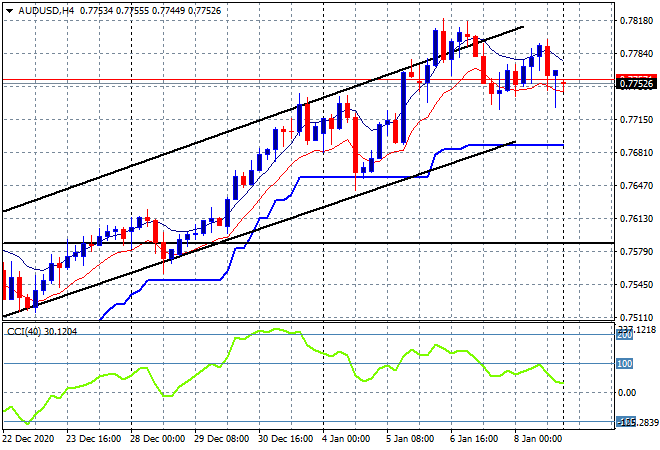
Task: Click the AUDUSD,H4 chart title text
Action: 46,11
